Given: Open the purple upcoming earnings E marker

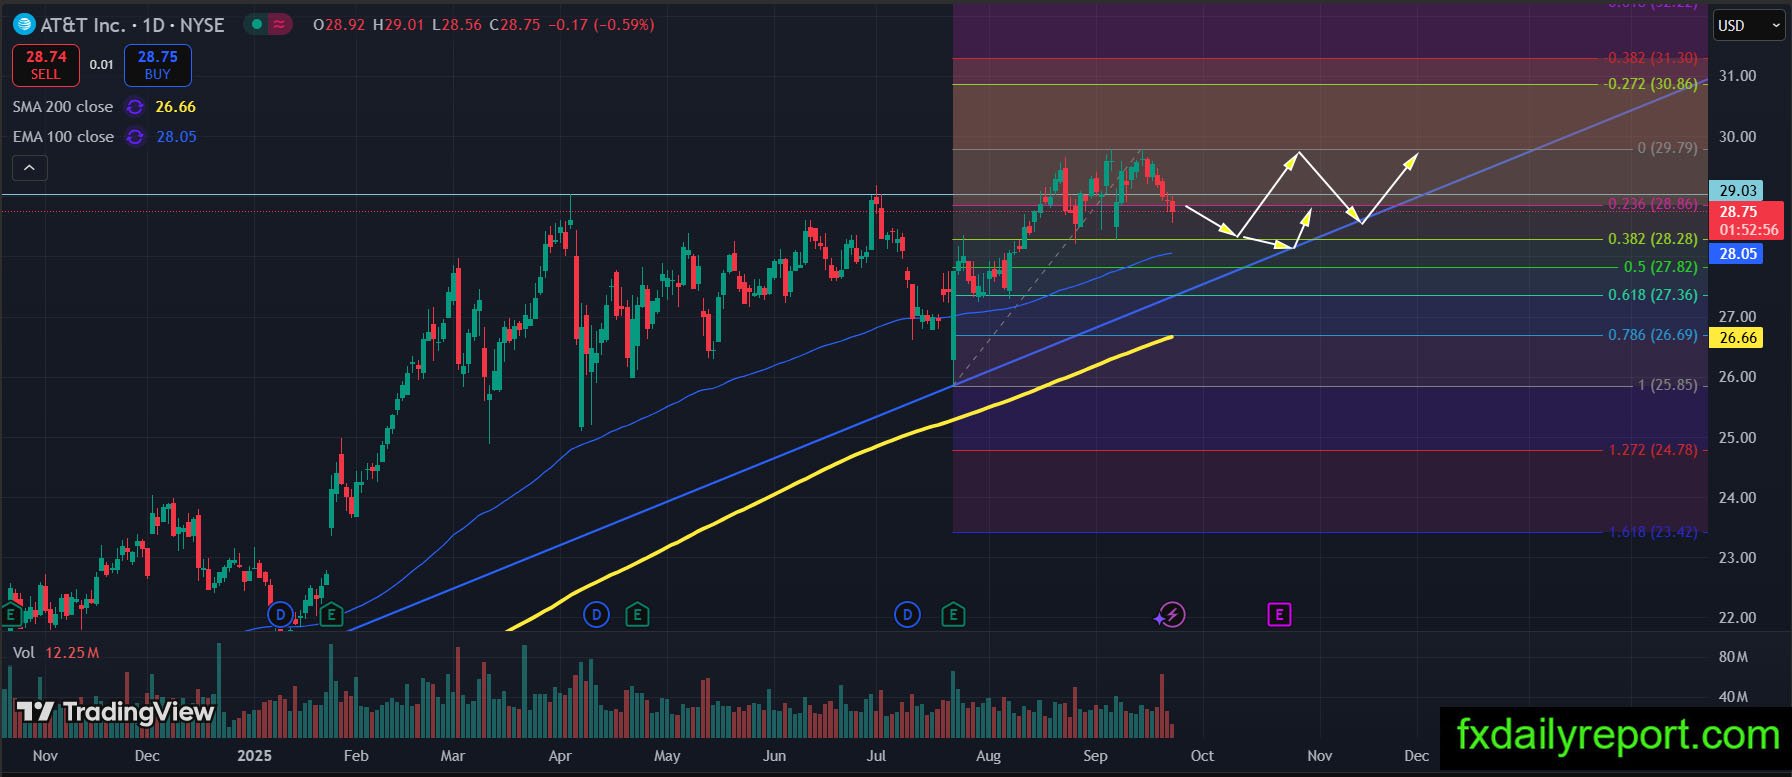Looking at the screenshot, I should [x=1279, y=614].
